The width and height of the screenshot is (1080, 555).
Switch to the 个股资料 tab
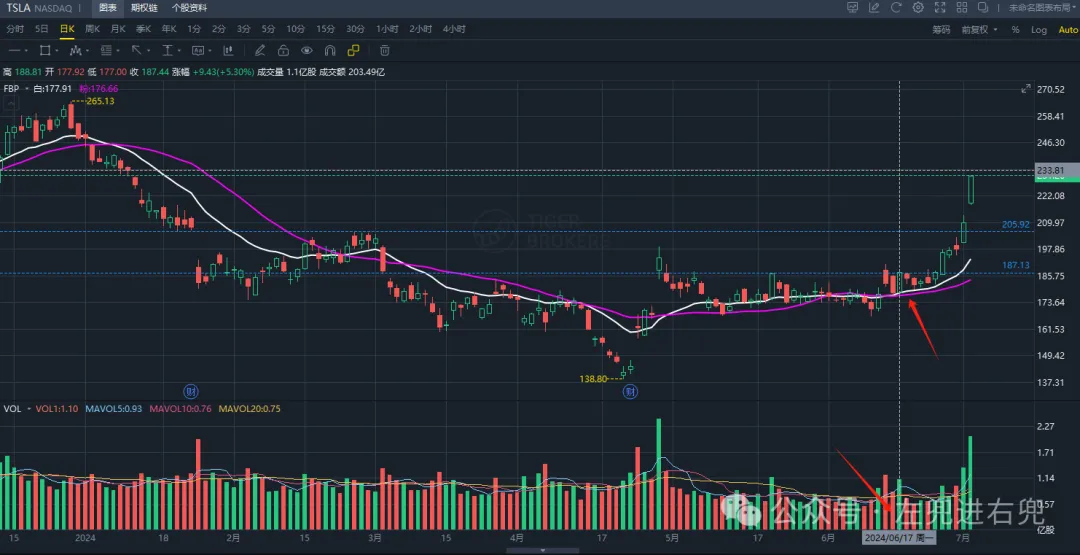(189, 8)
